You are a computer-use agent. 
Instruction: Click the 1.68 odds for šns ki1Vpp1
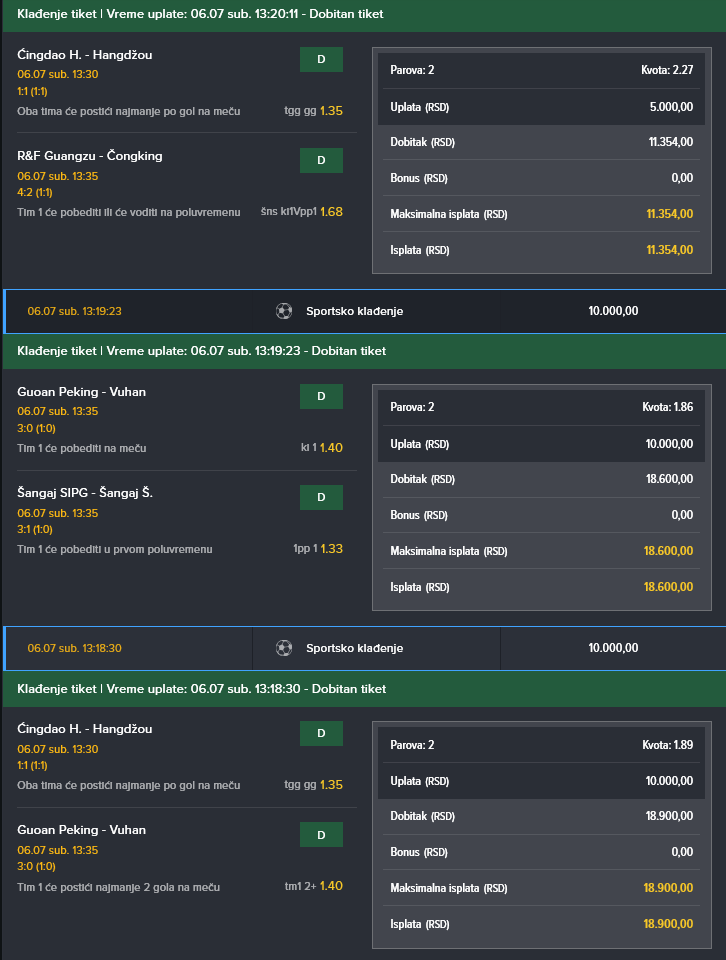(331, 212)
